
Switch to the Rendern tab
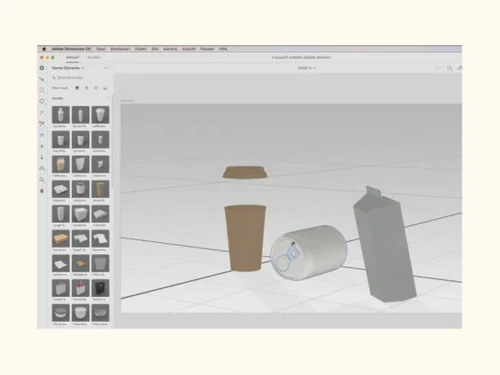pos(94,57)
